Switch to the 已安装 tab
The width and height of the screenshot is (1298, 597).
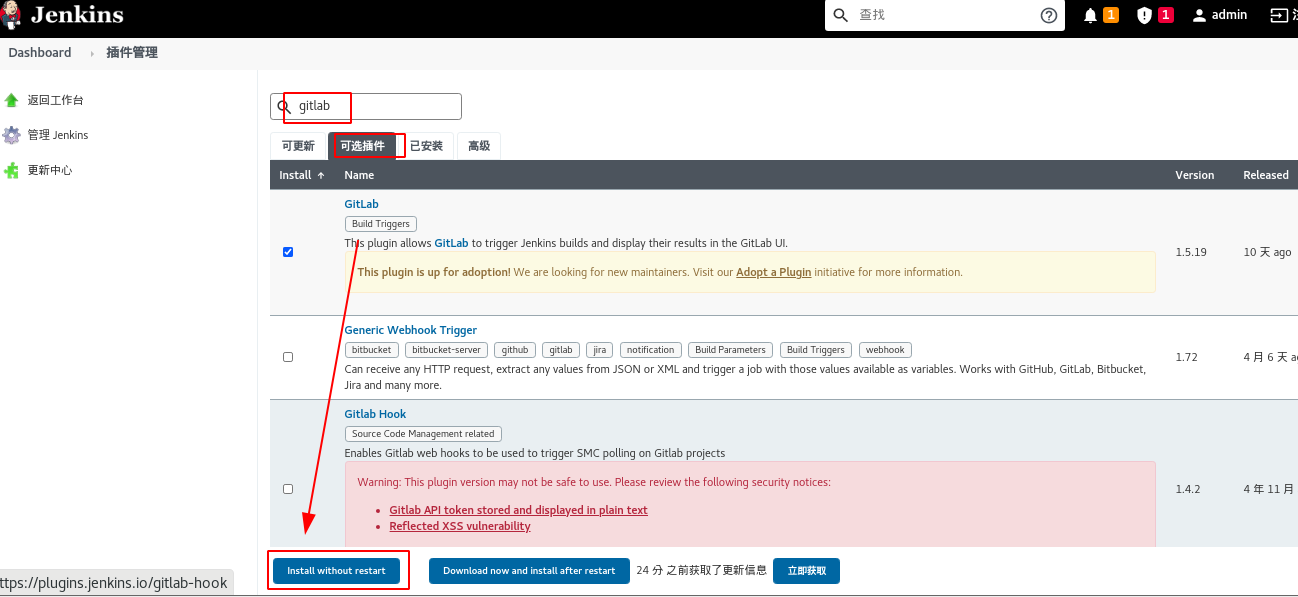[x=426, y=146]
